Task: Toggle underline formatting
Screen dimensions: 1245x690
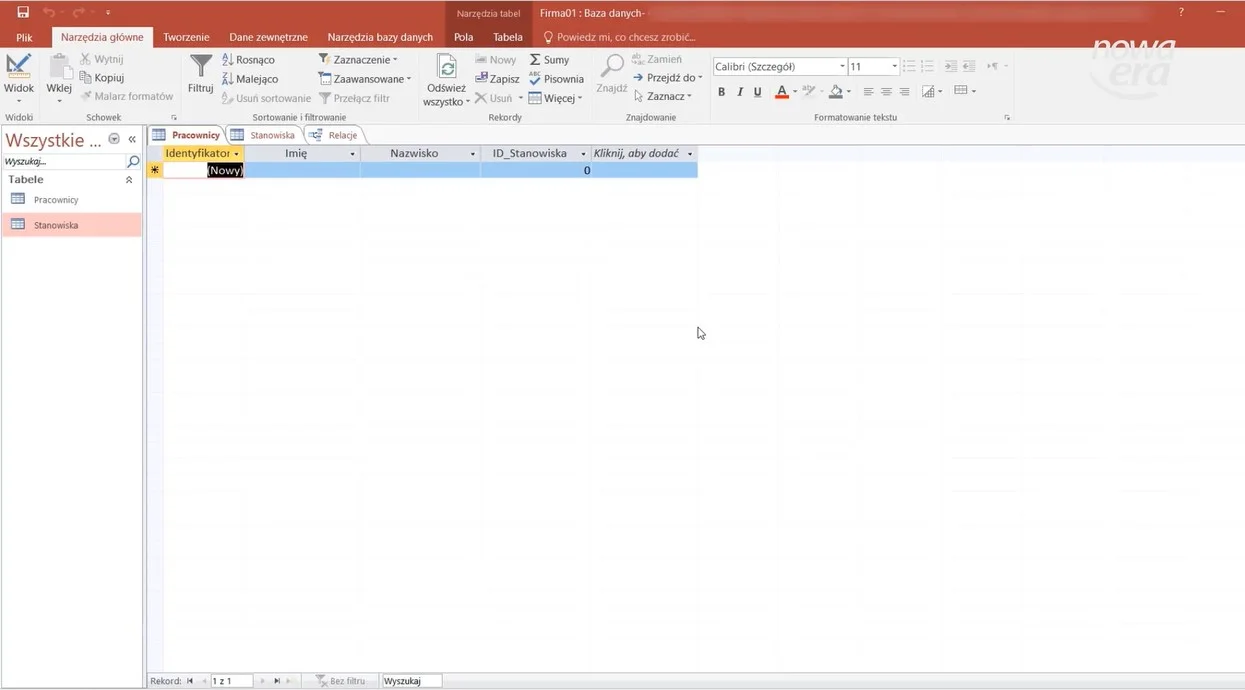Action: [x=758, y=92]
